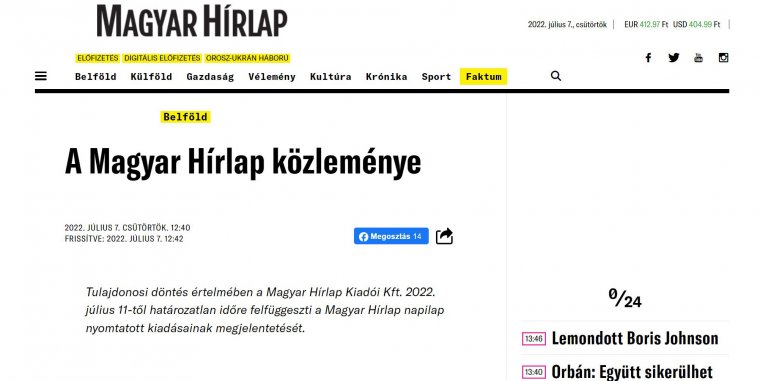Open the Vélemény section
The image size is (760, 381).
272,77
